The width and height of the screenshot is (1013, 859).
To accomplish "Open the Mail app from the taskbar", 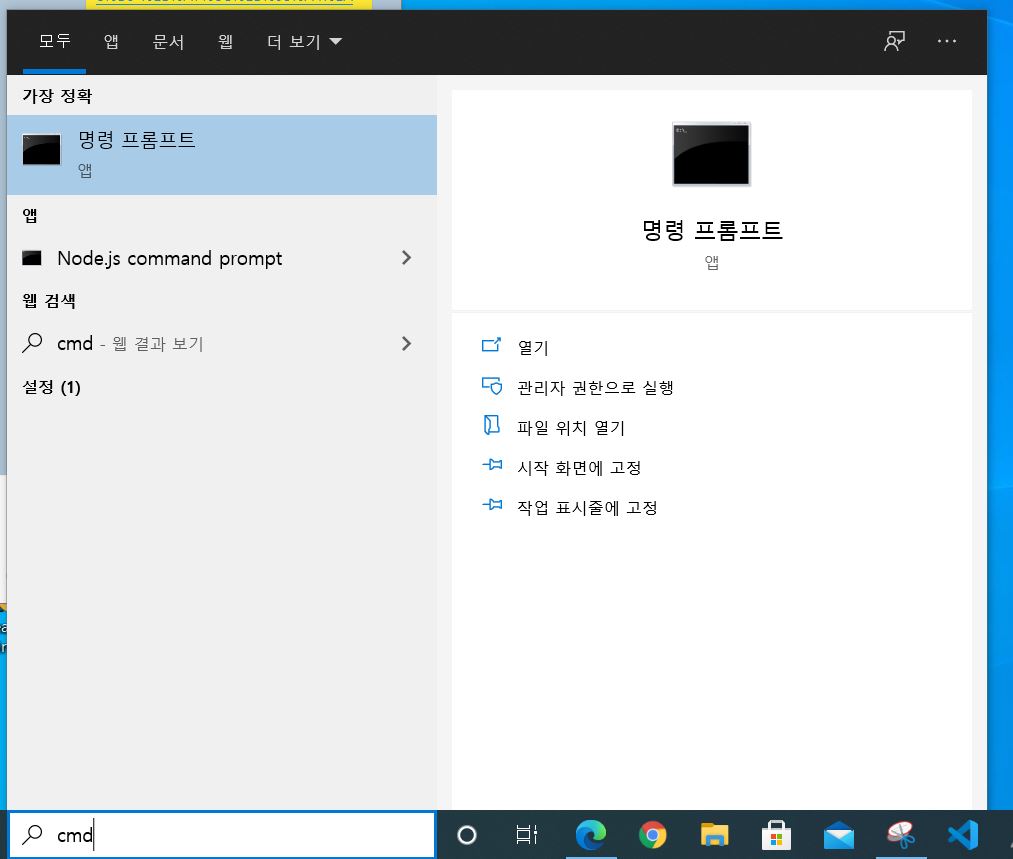I will [839, 836].
